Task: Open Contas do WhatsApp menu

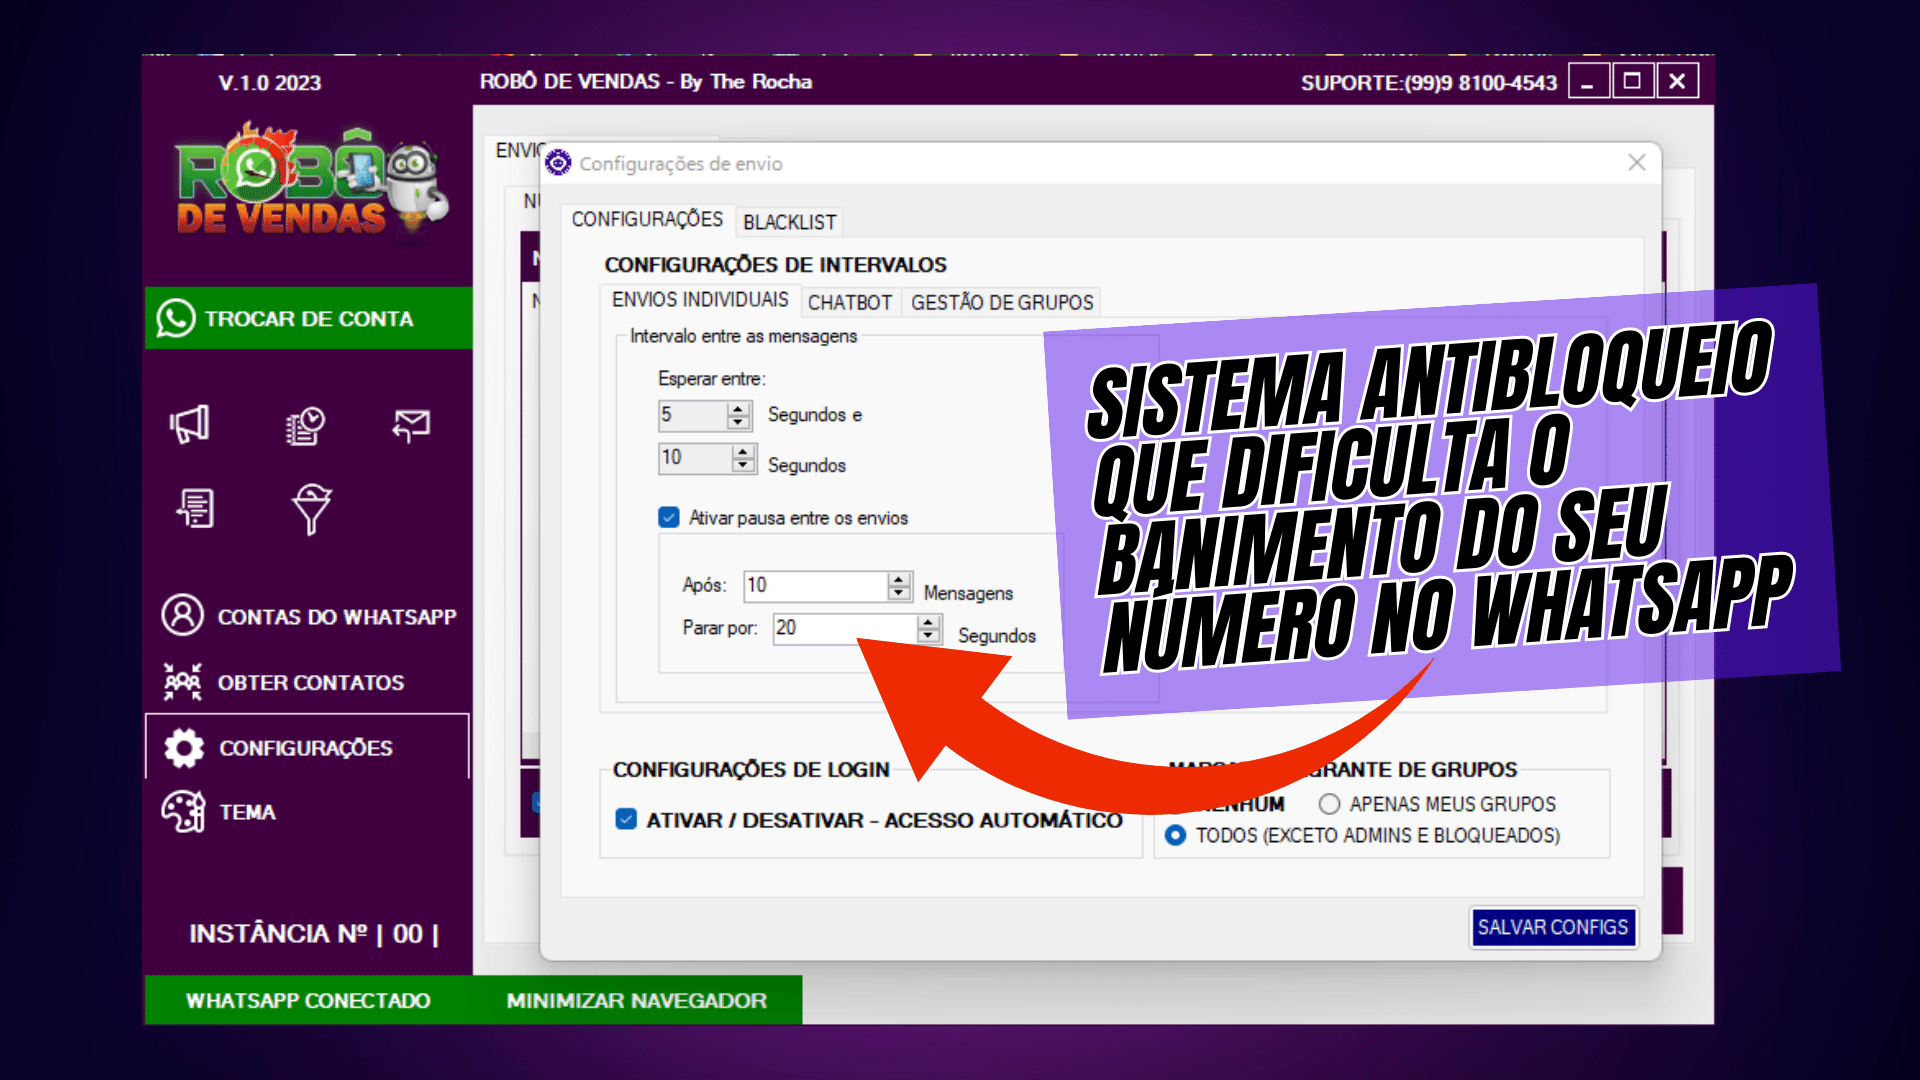Action: [x=309, y=616]
